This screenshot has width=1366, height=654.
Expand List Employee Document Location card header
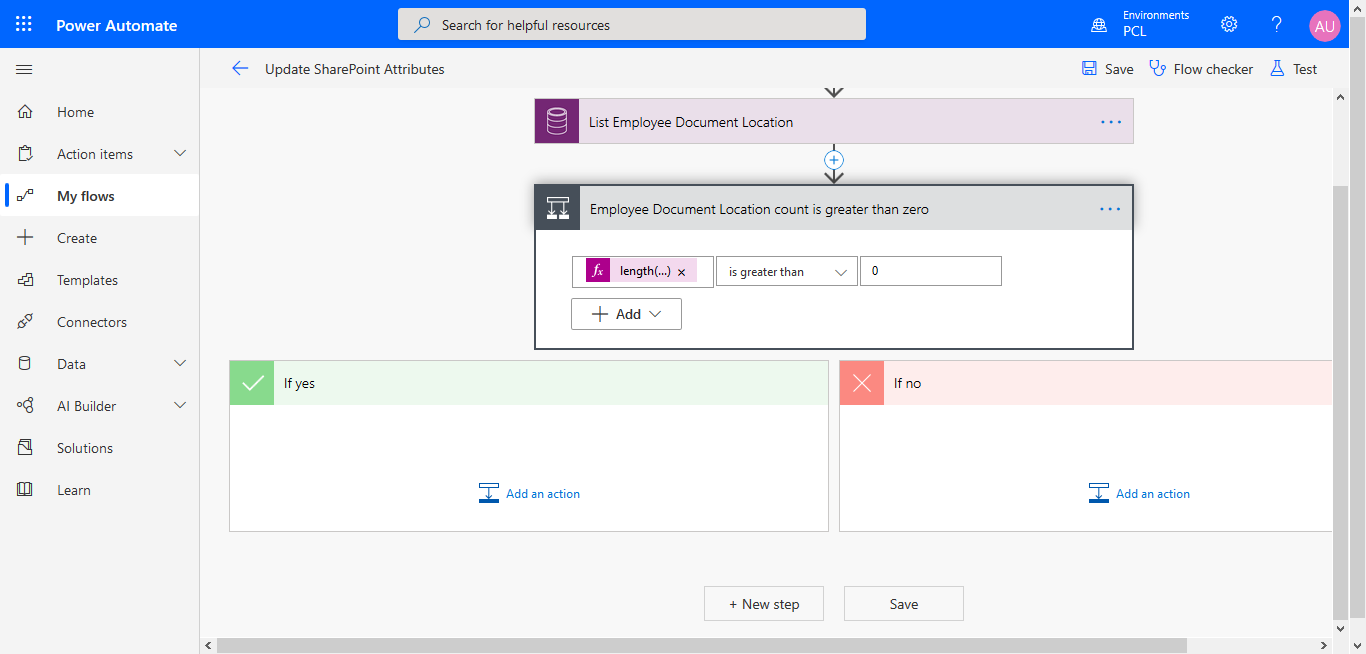pyautogui.click(x=834, y=121)
